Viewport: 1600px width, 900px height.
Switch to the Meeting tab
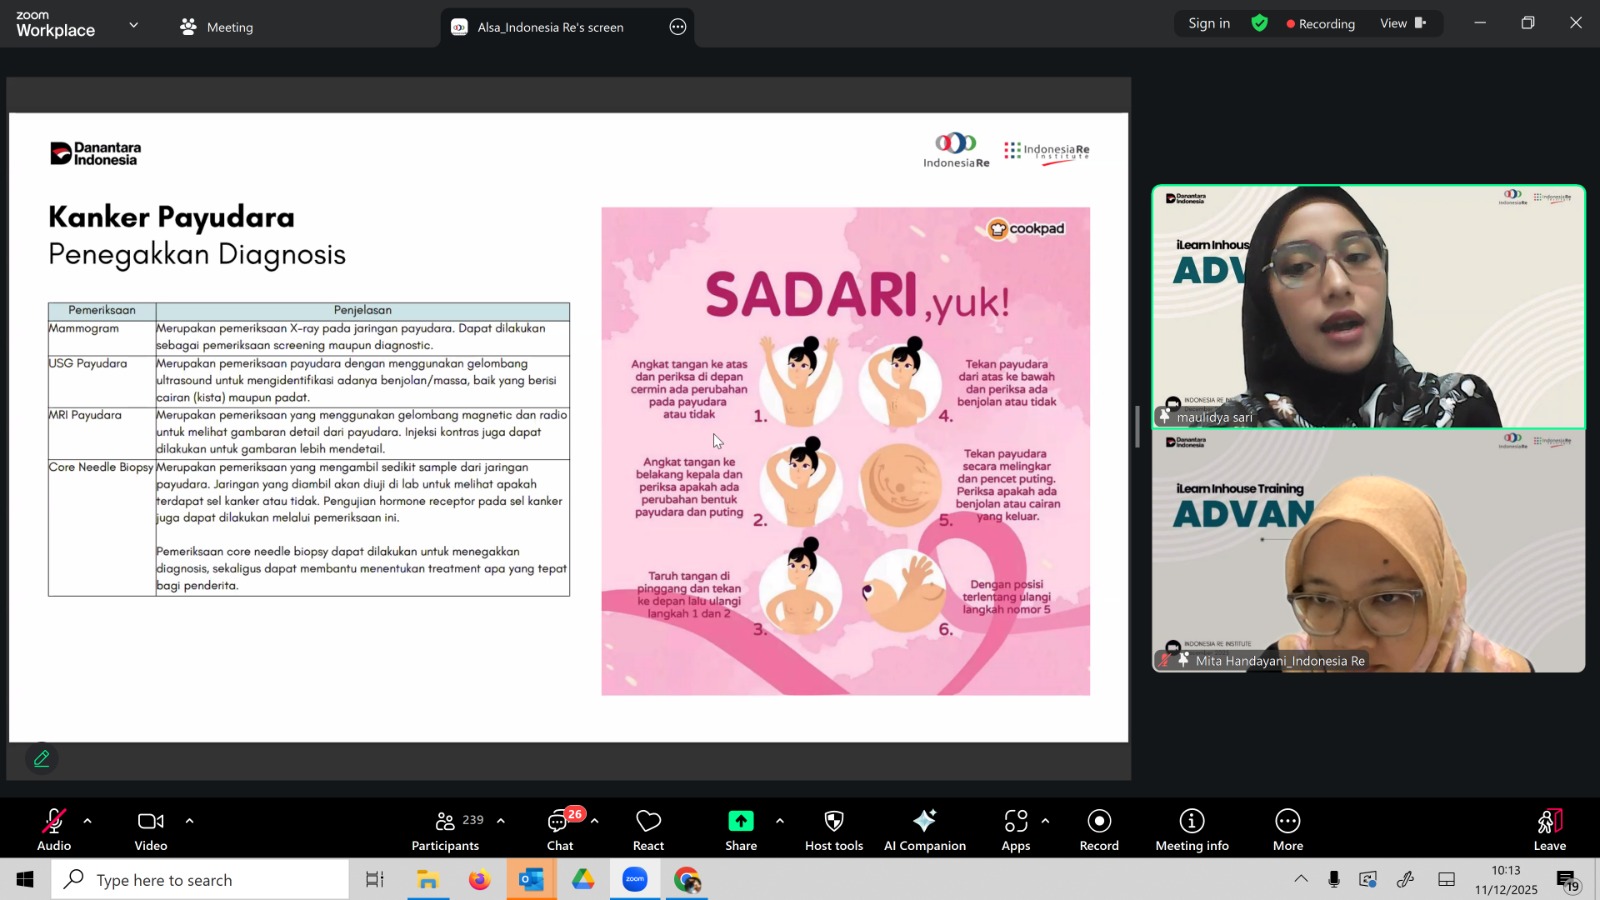217,27
